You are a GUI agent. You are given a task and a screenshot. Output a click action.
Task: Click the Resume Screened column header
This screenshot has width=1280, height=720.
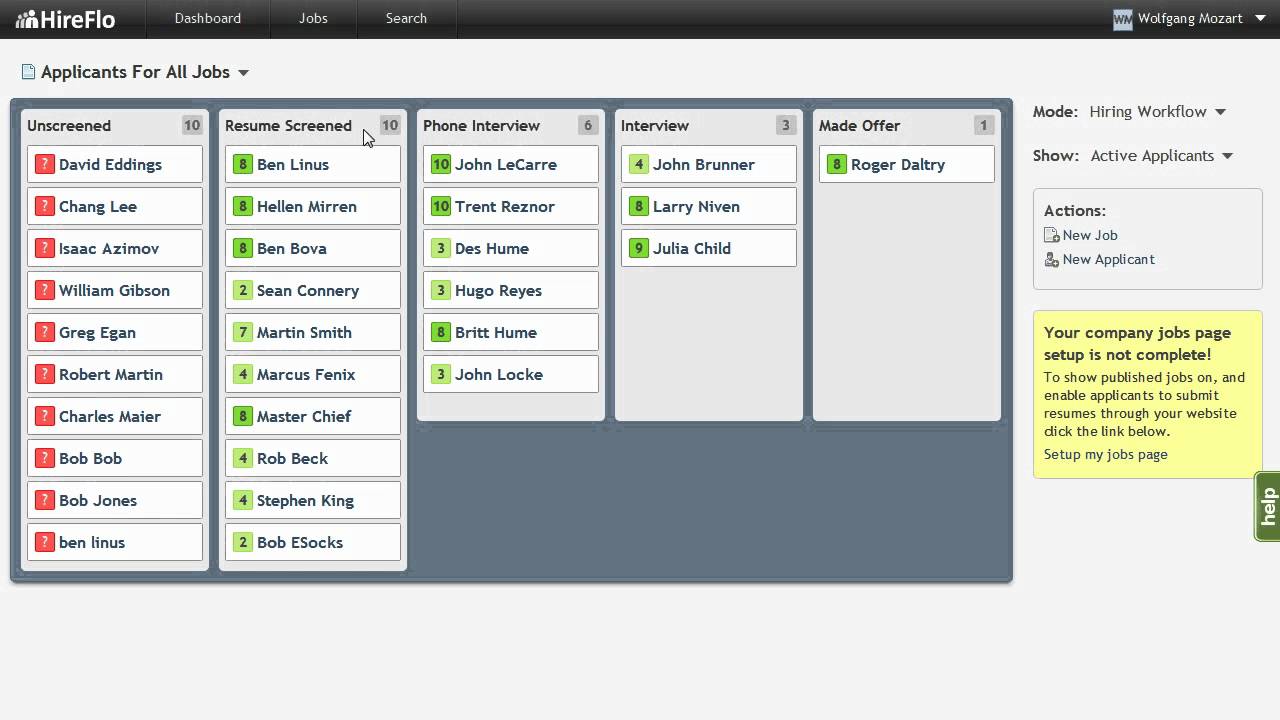click(x=288, y=125)
